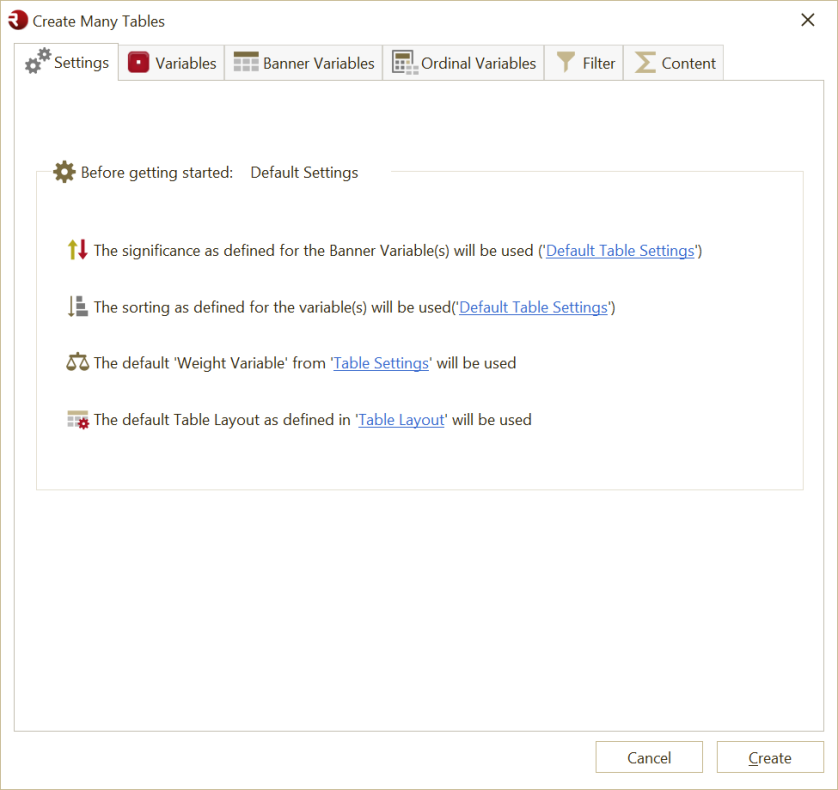The height and width of the screenshot is (790, 838).
Task: Open Default Table Settings link for significance
Action: click(x=620, y=251)
